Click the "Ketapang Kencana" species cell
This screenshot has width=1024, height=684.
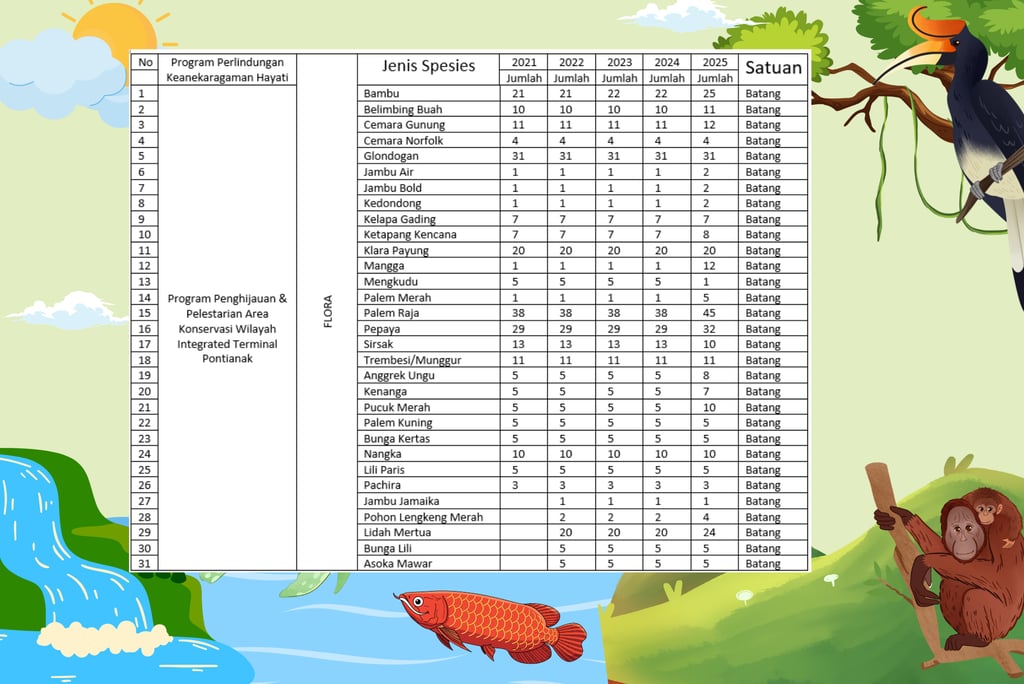[428, 235]
